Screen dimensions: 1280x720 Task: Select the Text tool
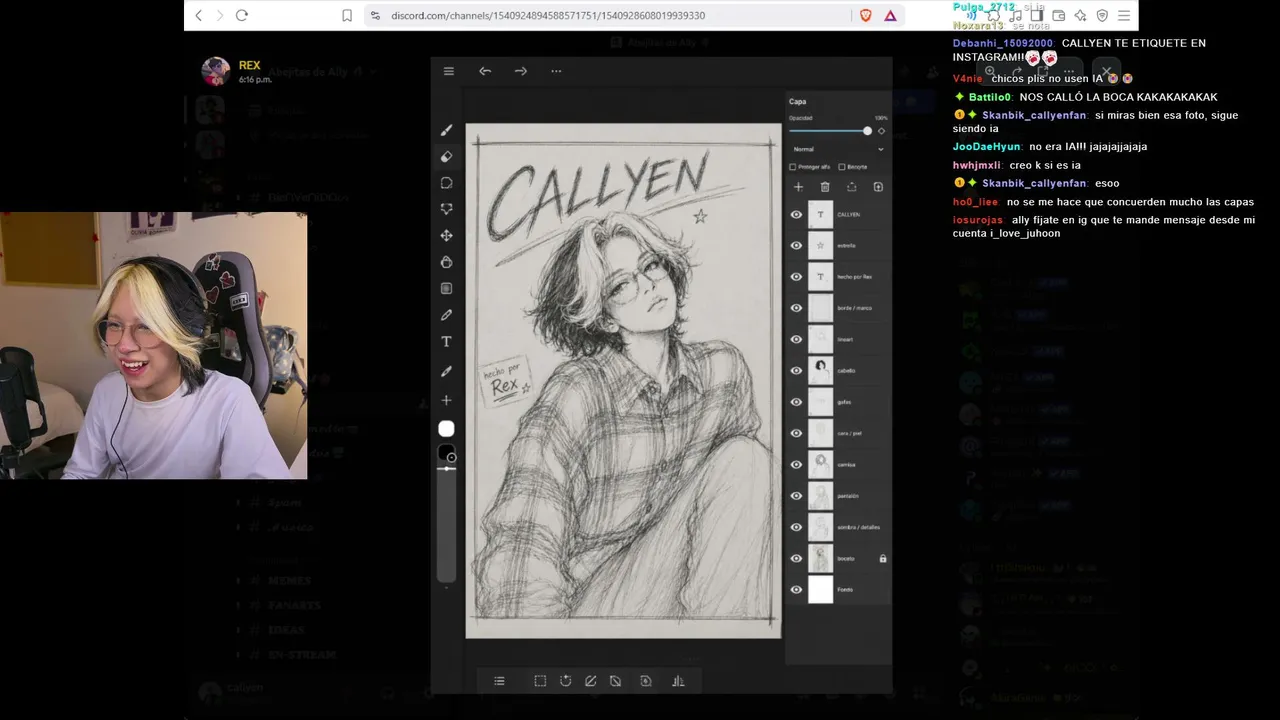tap(446, 342)
